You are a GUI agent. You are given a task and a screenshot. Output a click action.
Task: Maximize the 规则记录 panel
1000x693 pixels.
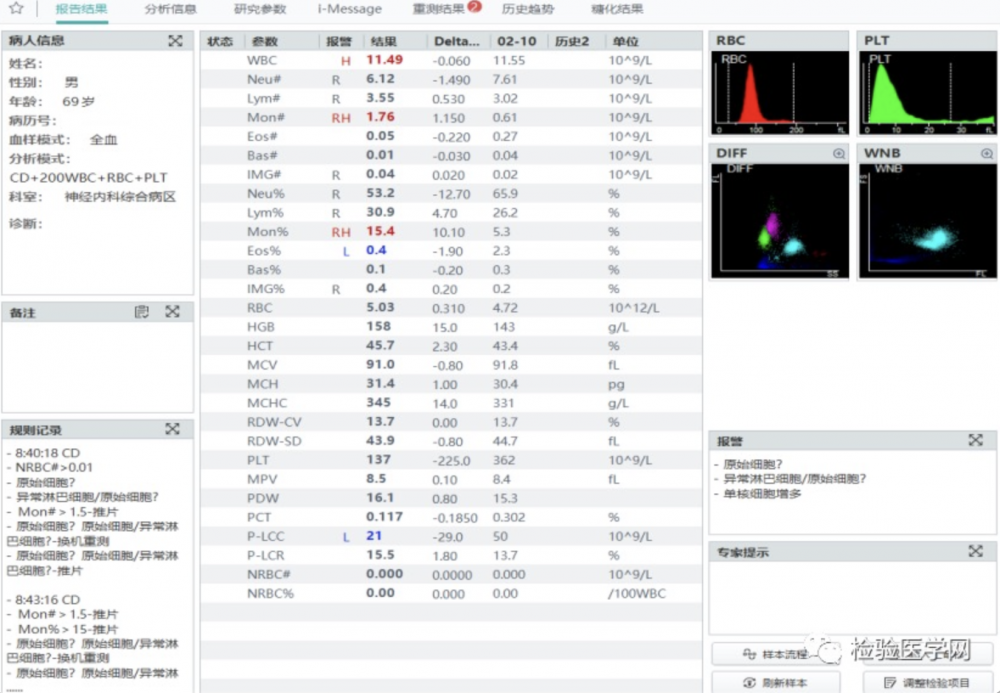(173, 429)
